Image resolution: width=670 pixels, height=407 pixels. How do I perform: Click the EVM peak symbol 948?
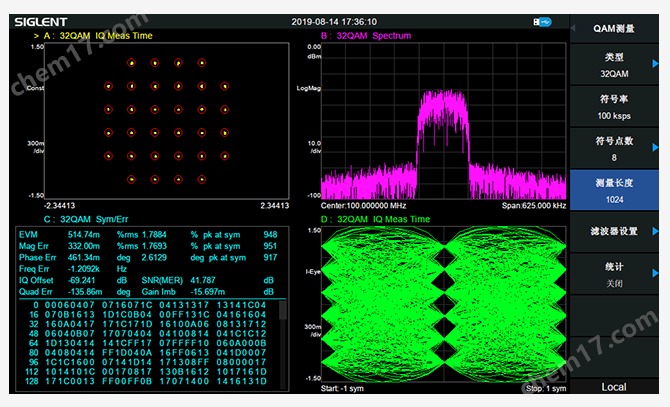pyautogui.click(x=270, y=235)
